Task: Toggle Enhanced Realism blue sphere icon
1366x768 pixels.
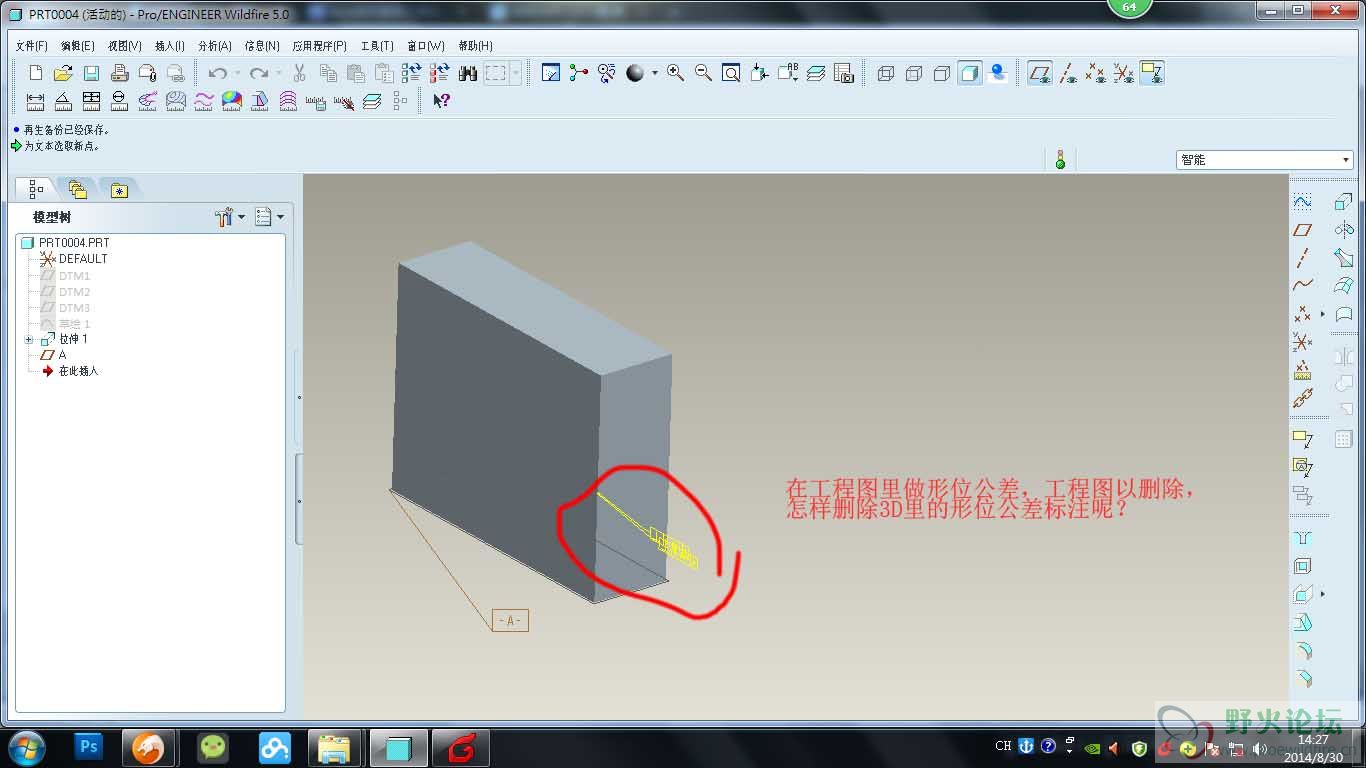Action: tap(997, 73)
